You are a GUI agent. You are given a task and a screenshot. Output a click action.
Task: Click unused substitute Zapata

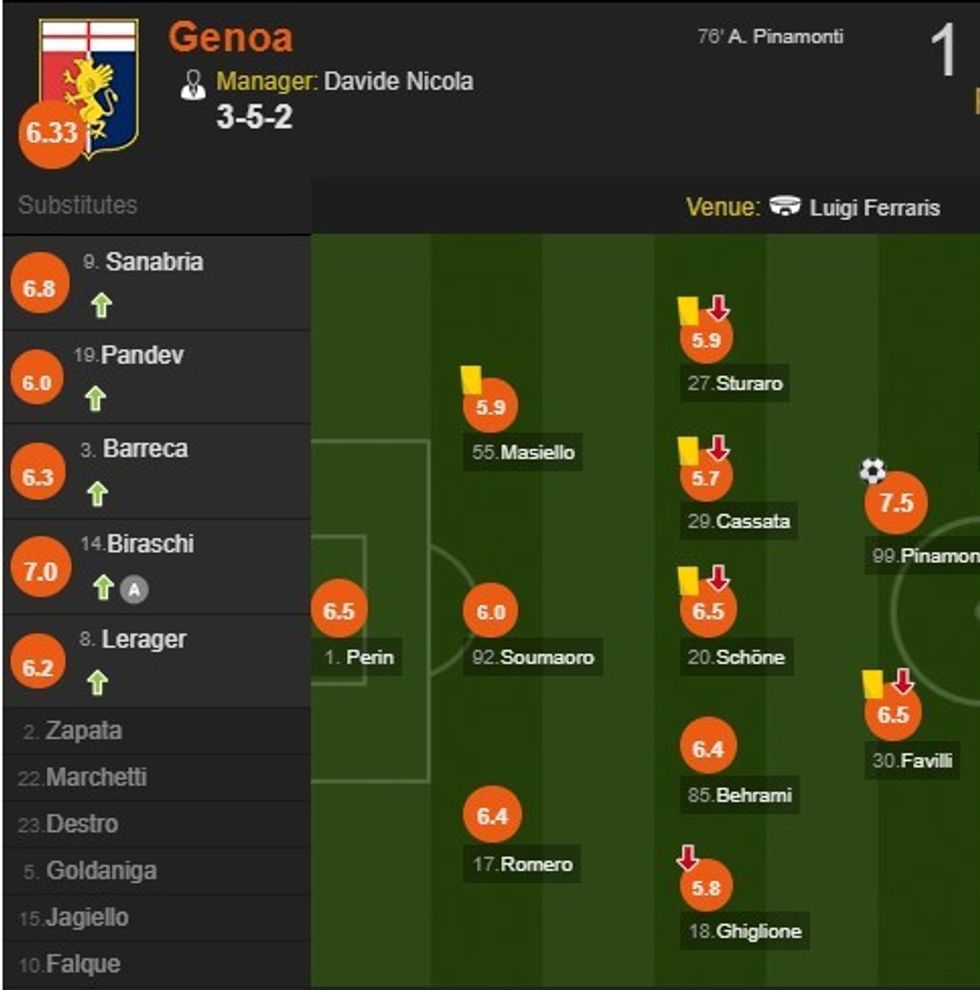[x=84, y=731]
